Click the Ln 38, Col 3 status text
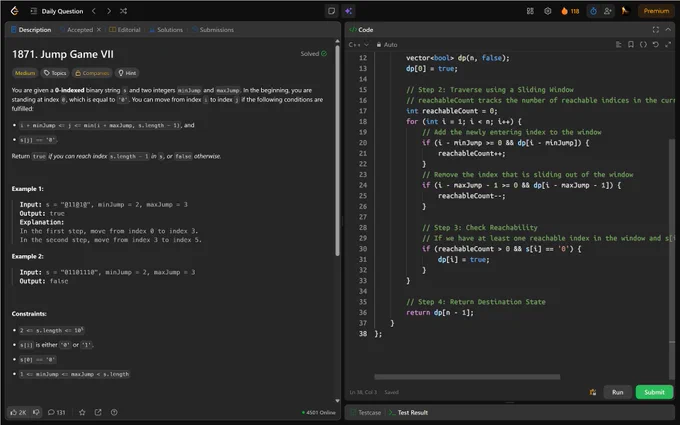The height and width of the screenshot is (425, 680). 363,392
